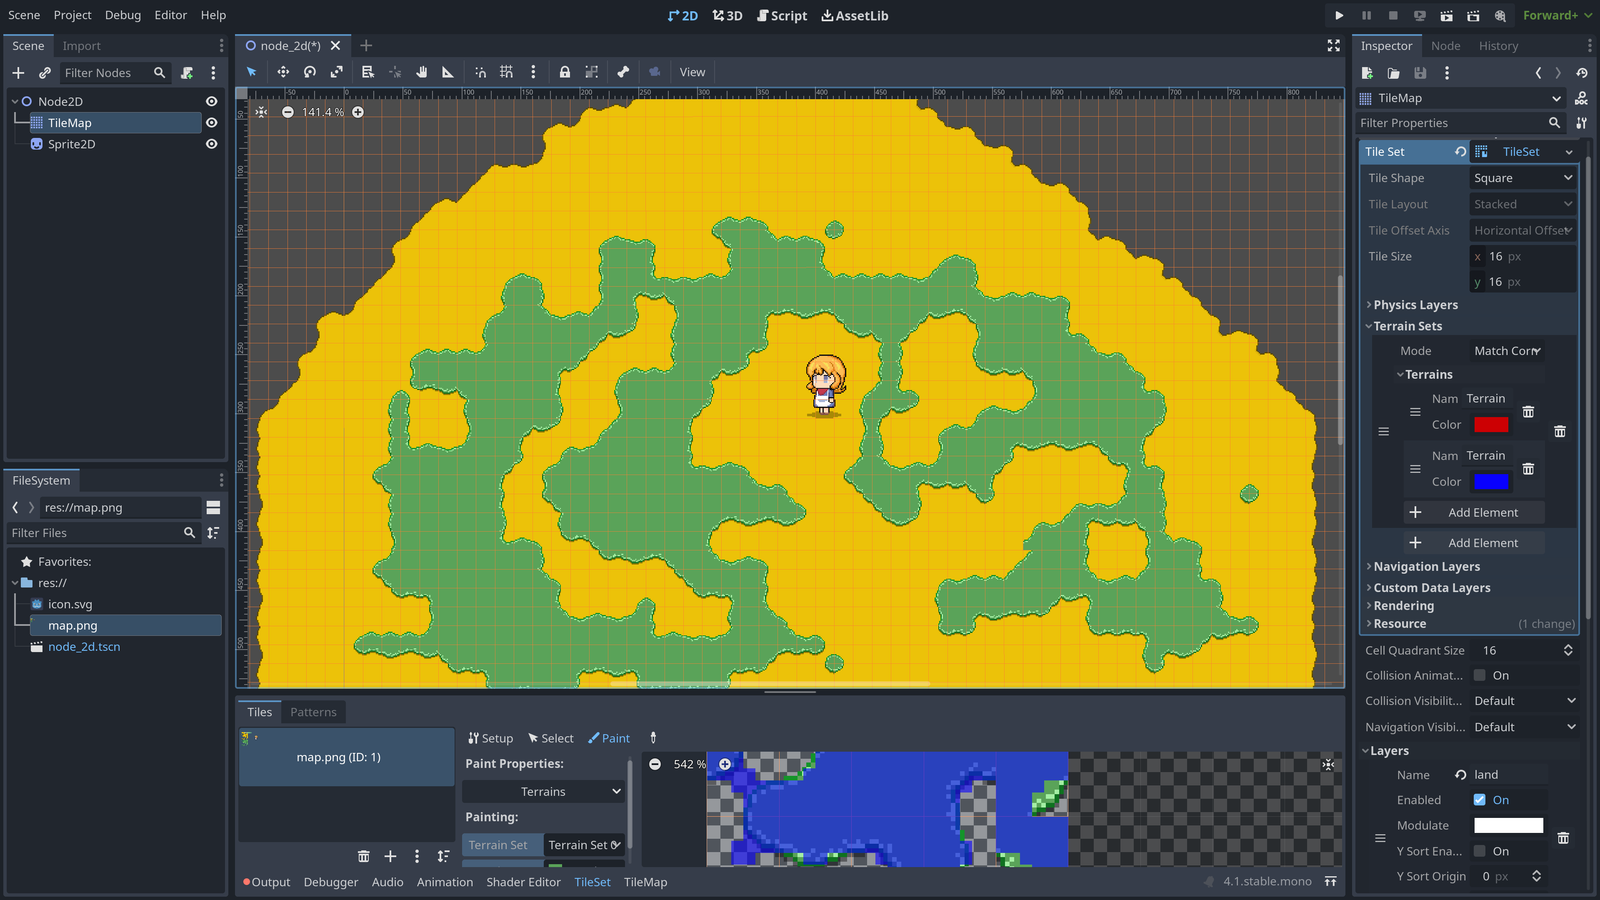Delete the map.png tile source
Screen dimensions: 1600x900
click(x=364, y=856)
